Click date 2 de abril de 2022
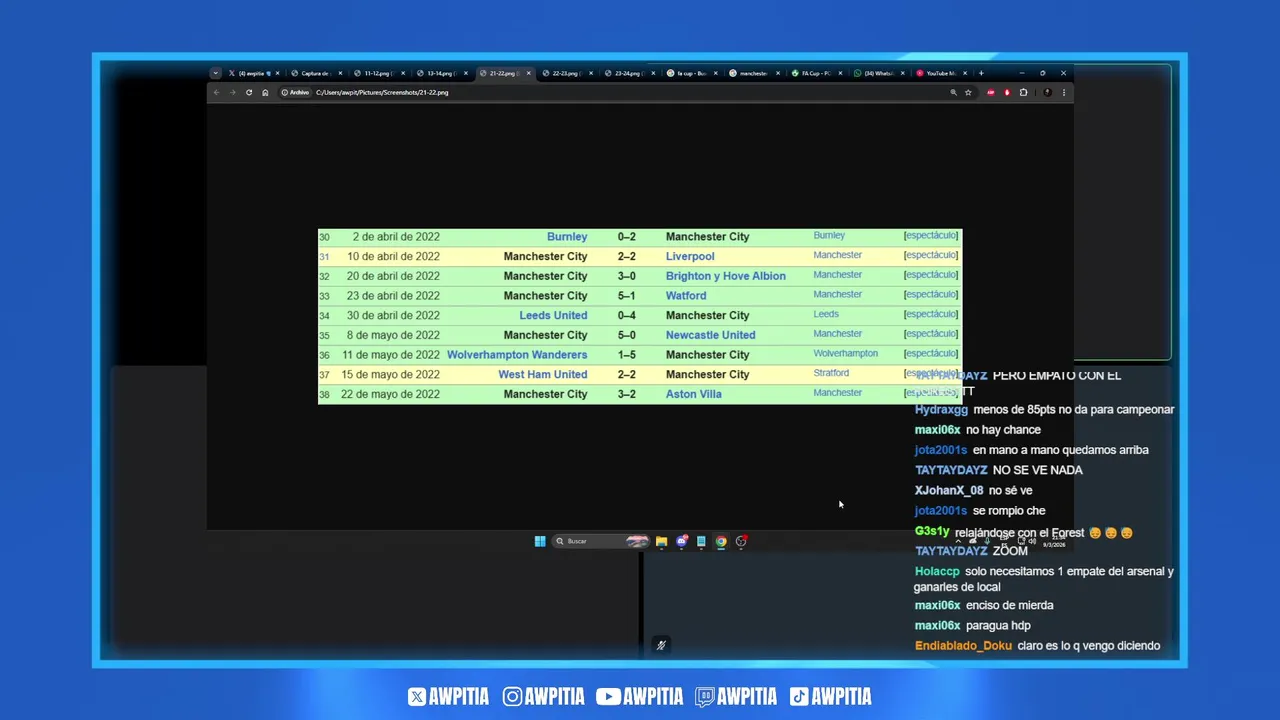The height and width of the screenshot is (720, 1280). [x=396, y=237]
